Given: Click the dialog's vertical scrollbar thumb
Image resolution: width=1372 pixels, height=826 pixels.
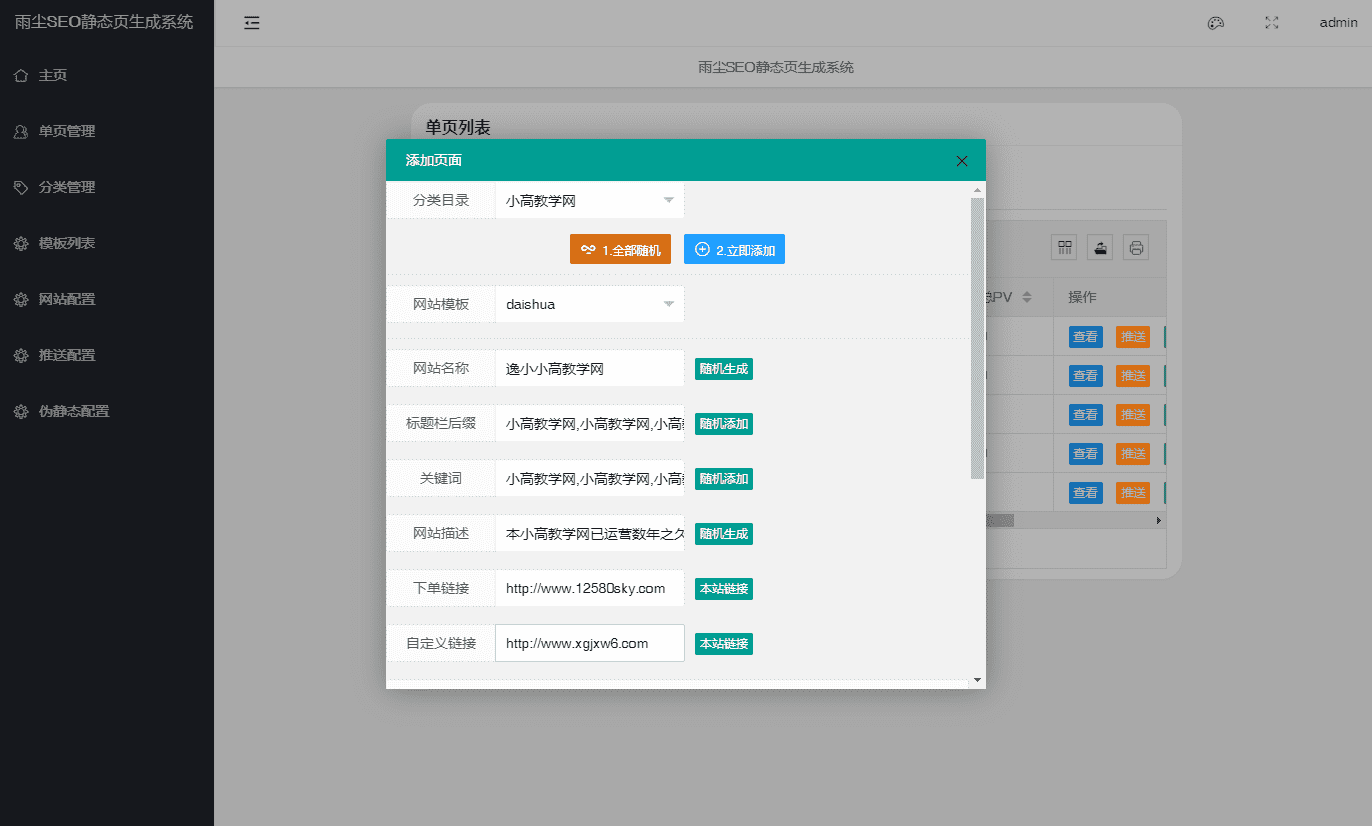Looking at the screenshot, I should tap(977, 338).
